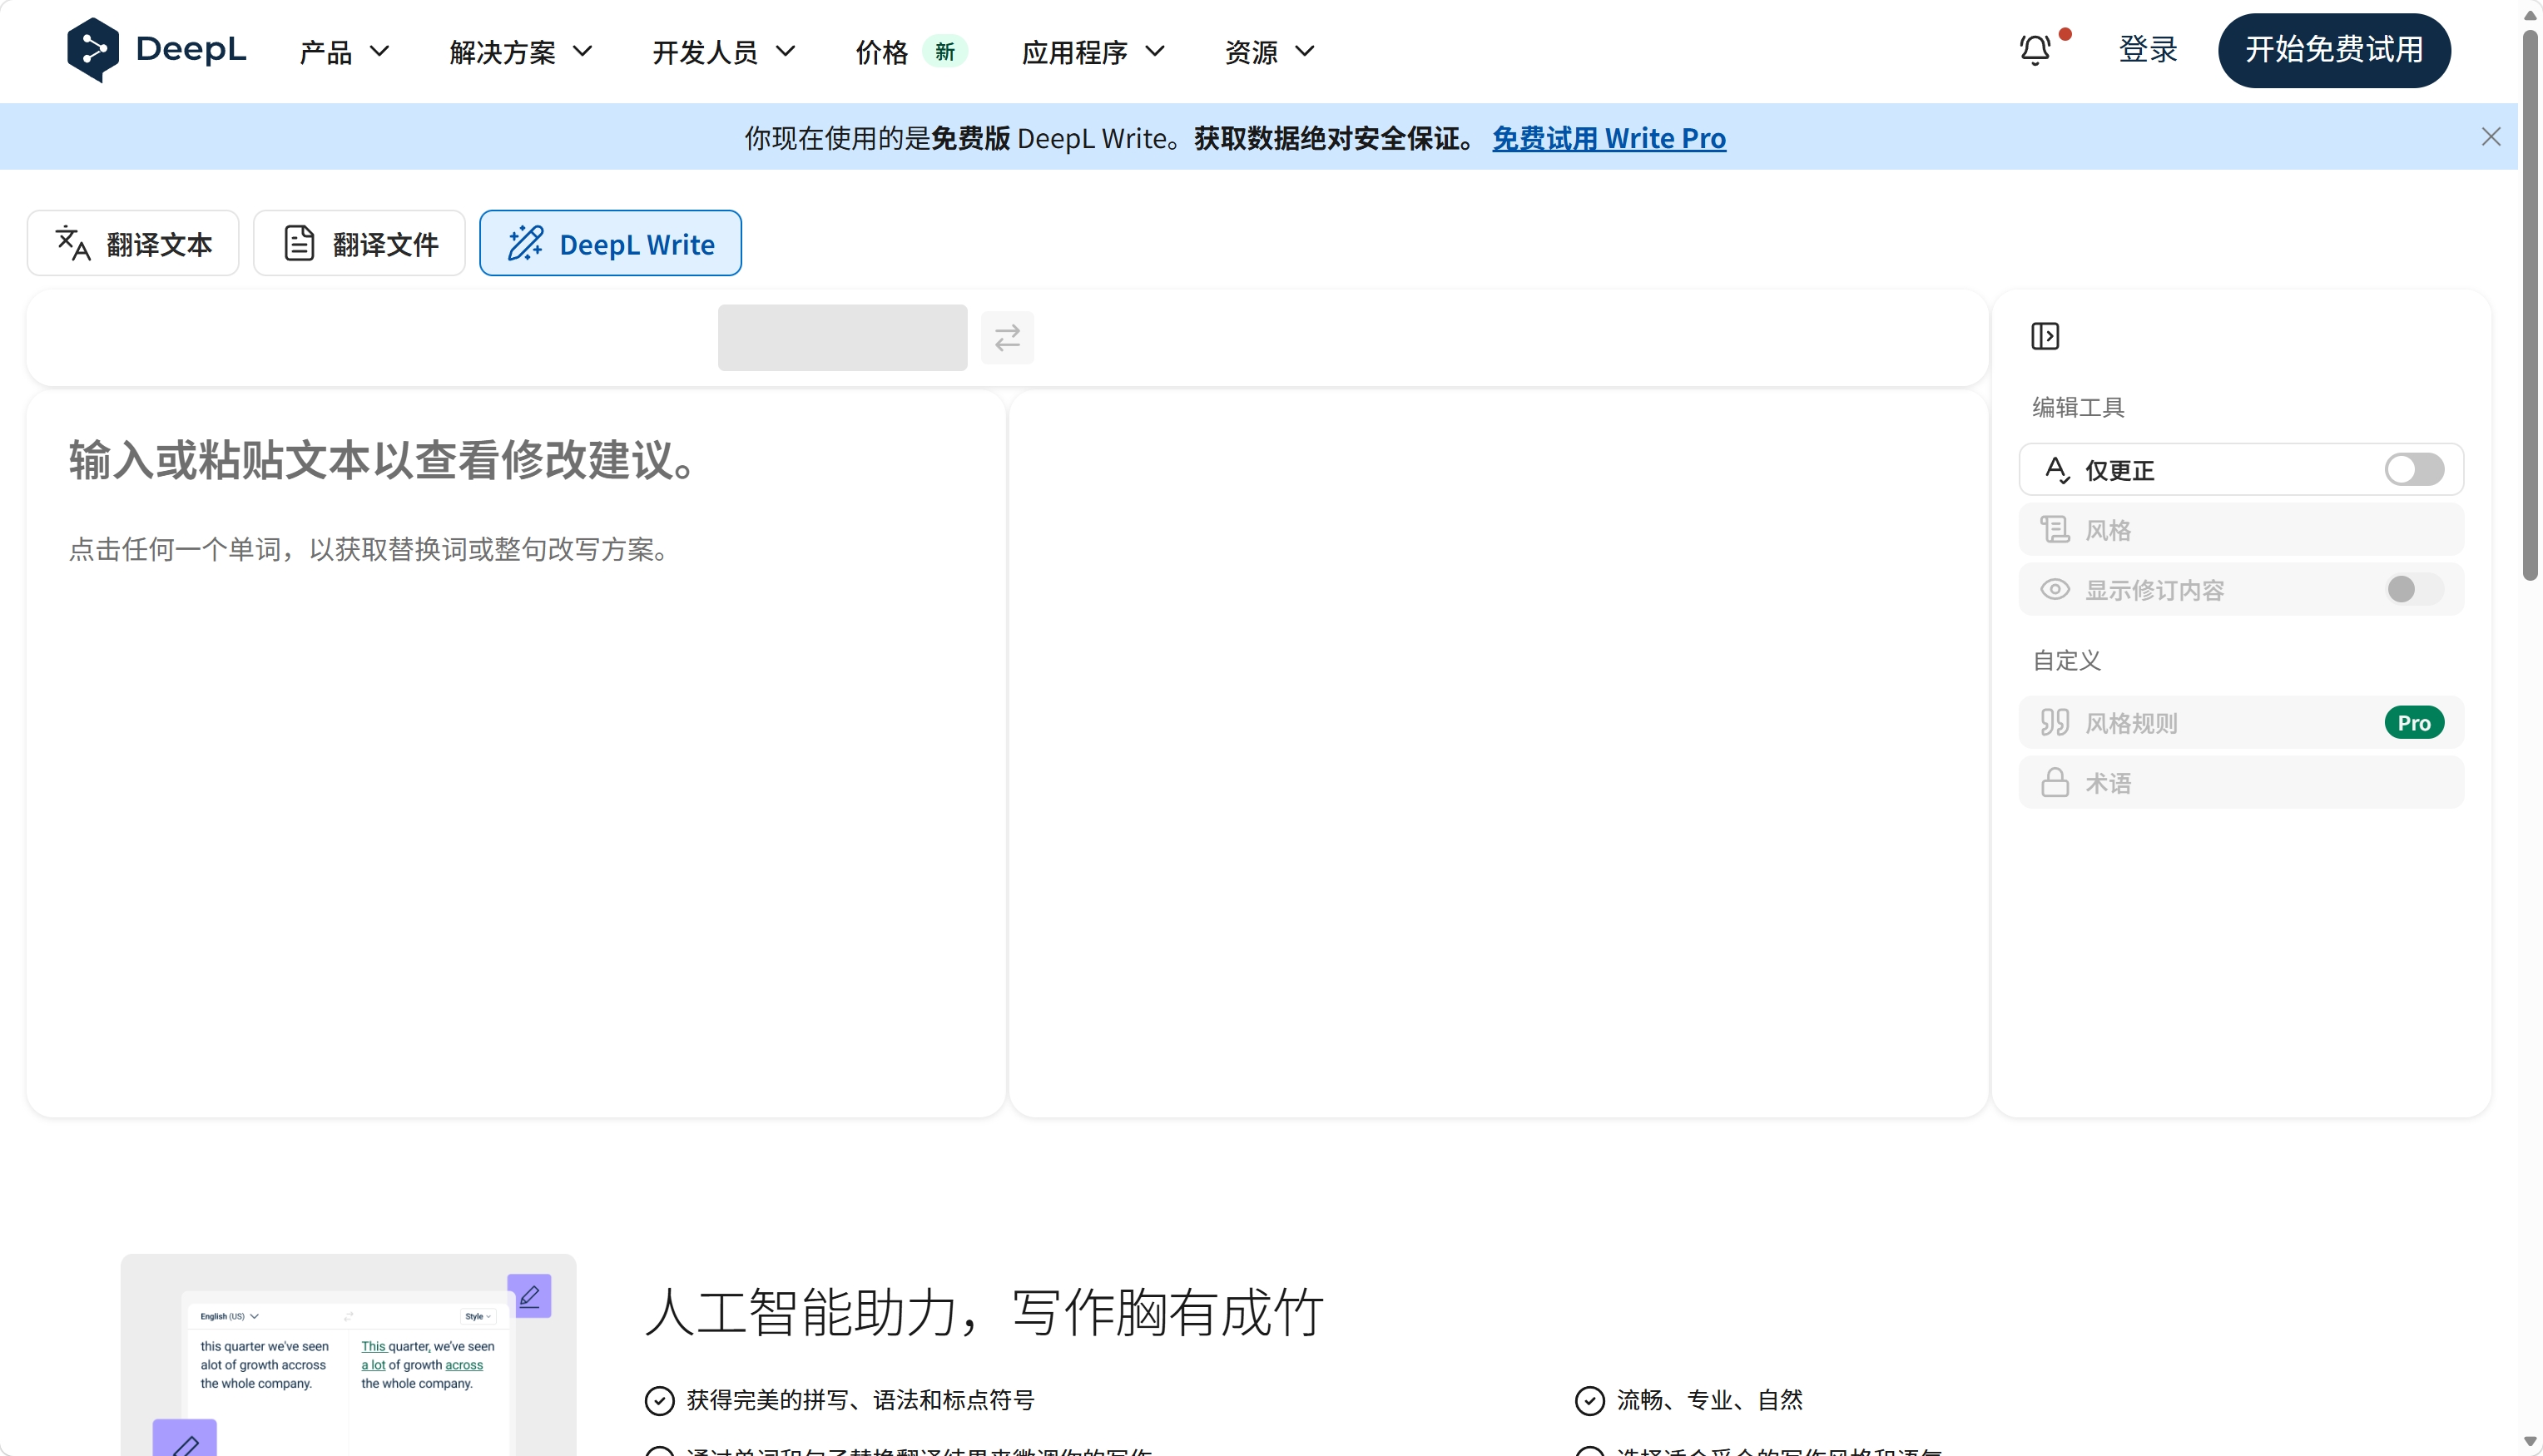Expand the 产品 dropdown menu
Image resolution: width=2543 pixels, height=1456 pixels.
344,51
